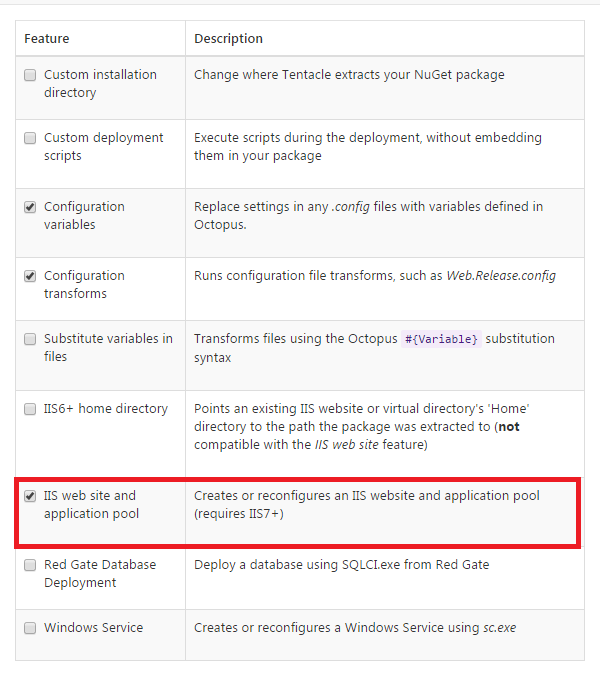600x675 pixels.
Task: Click the 'Configuration variables' label text
Action: [84, 216]
